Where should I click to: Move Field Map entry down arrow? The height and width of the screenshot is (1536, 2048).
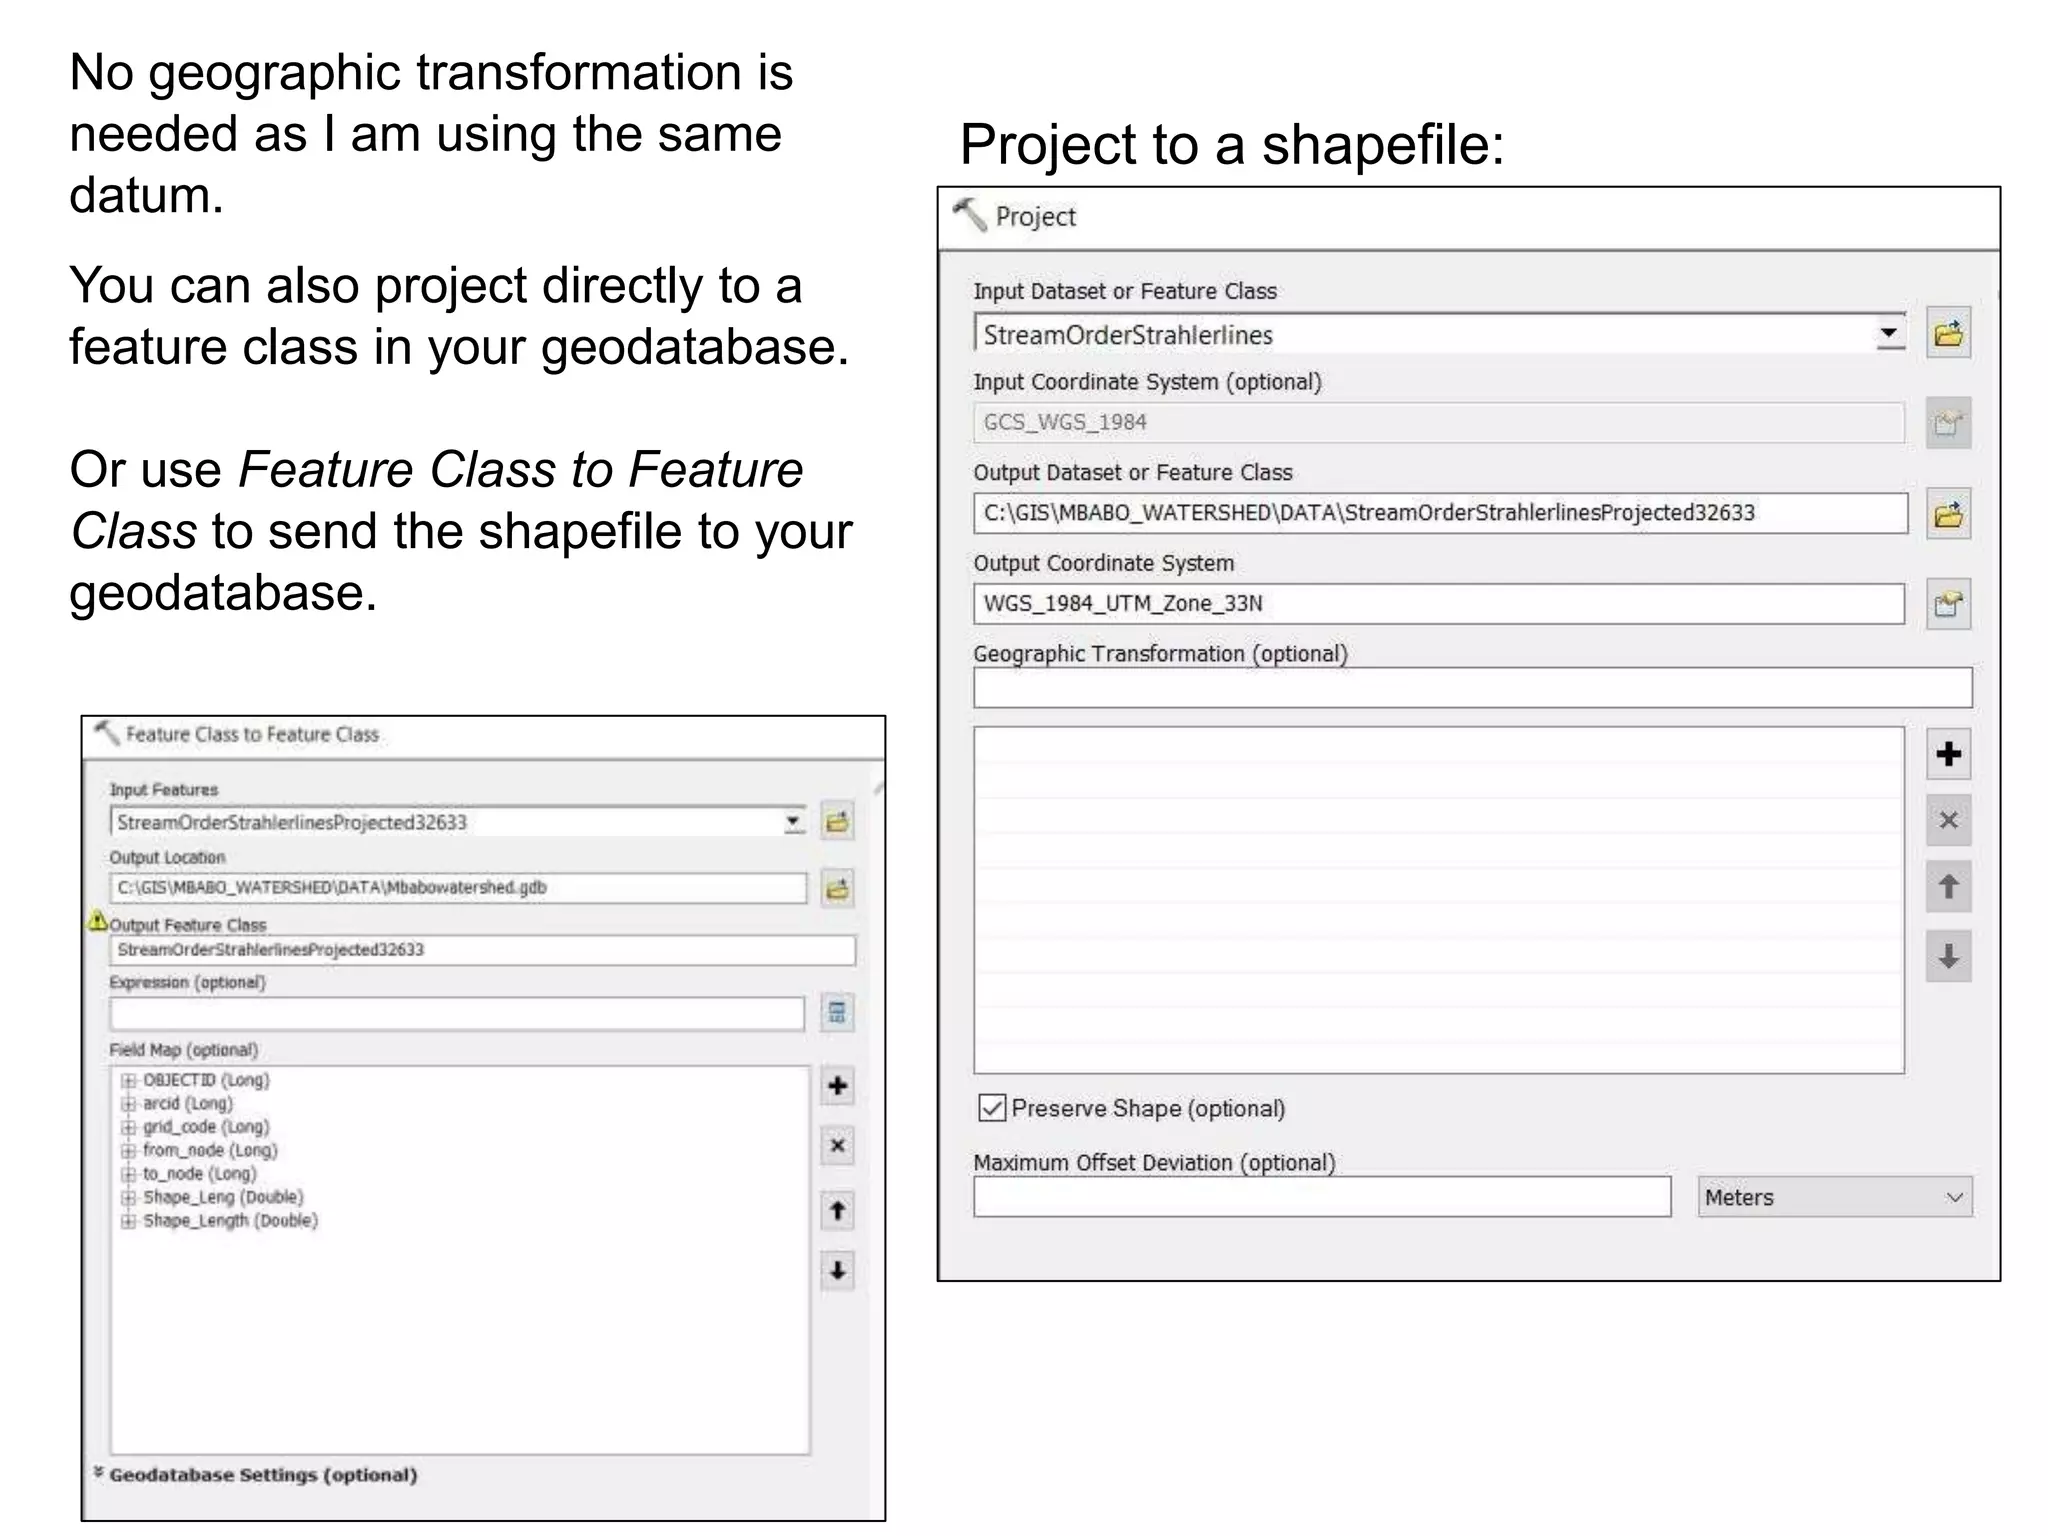(837, 1271)
